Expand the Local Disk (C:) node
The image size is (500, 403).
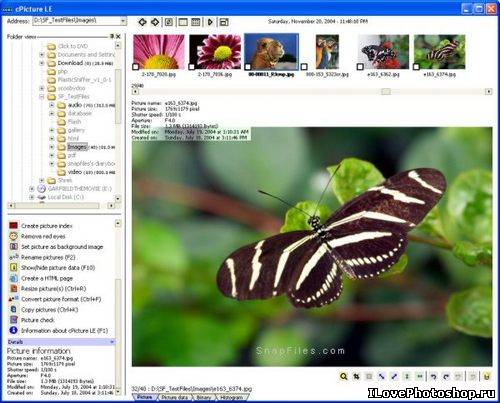pos(32,197)
